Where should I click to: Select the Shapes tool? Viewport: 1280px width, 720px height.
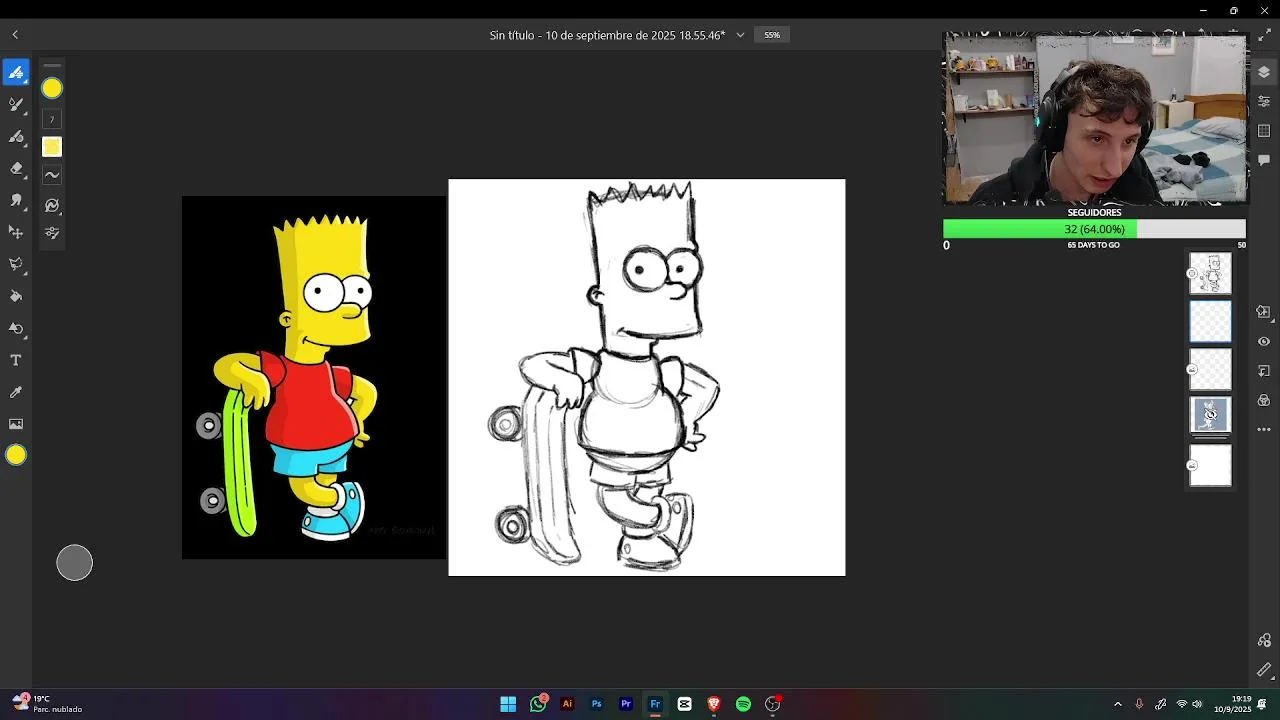[x=16, y=328]
